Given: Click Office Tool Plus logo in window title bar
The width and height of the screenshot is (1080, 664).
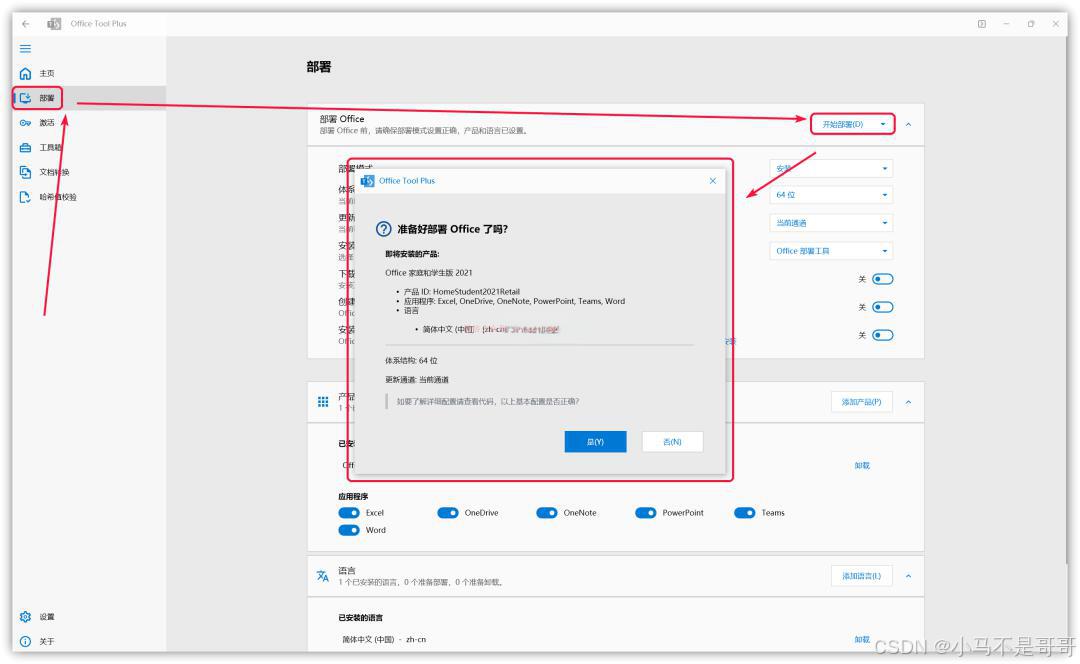Looking at the screenshot, I should (54, 23).
